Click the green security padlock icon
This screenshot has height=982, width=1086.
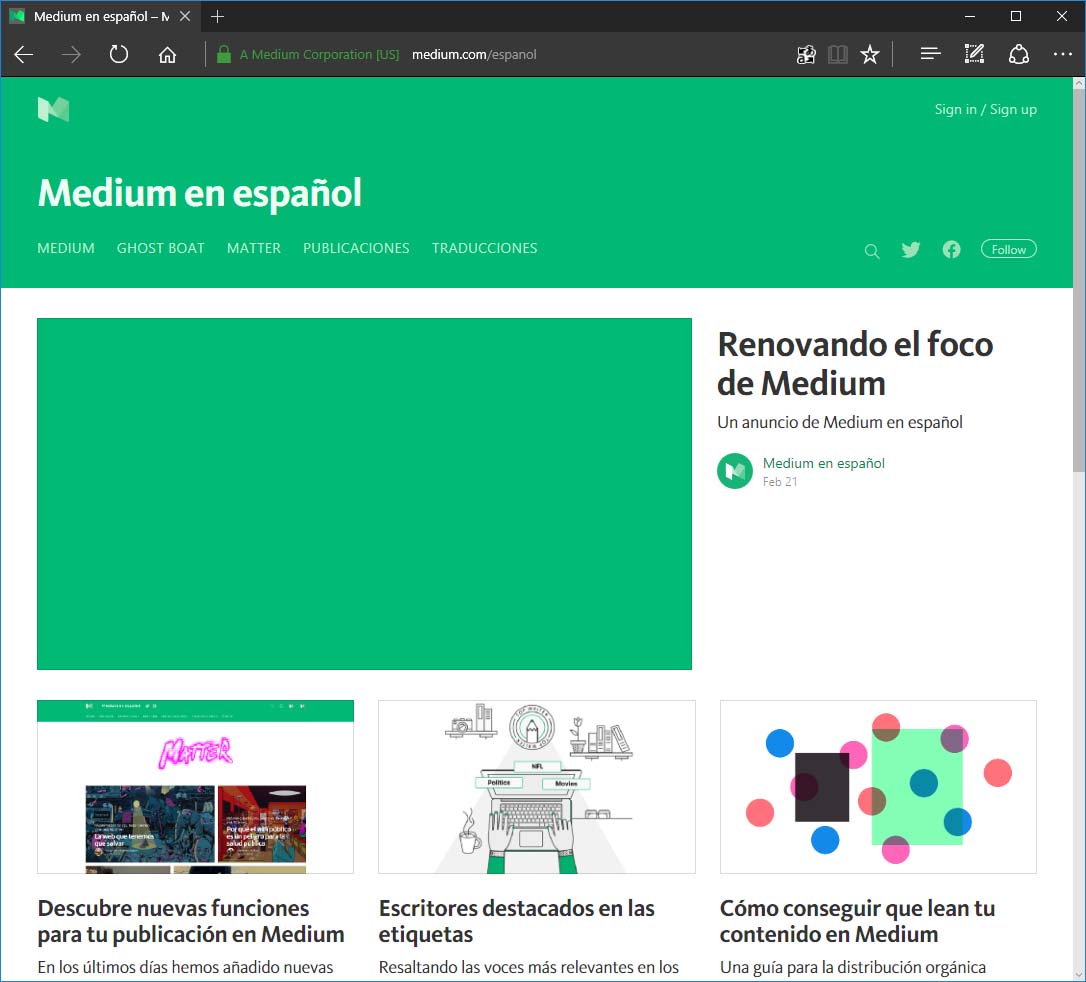tap(224, 55)
